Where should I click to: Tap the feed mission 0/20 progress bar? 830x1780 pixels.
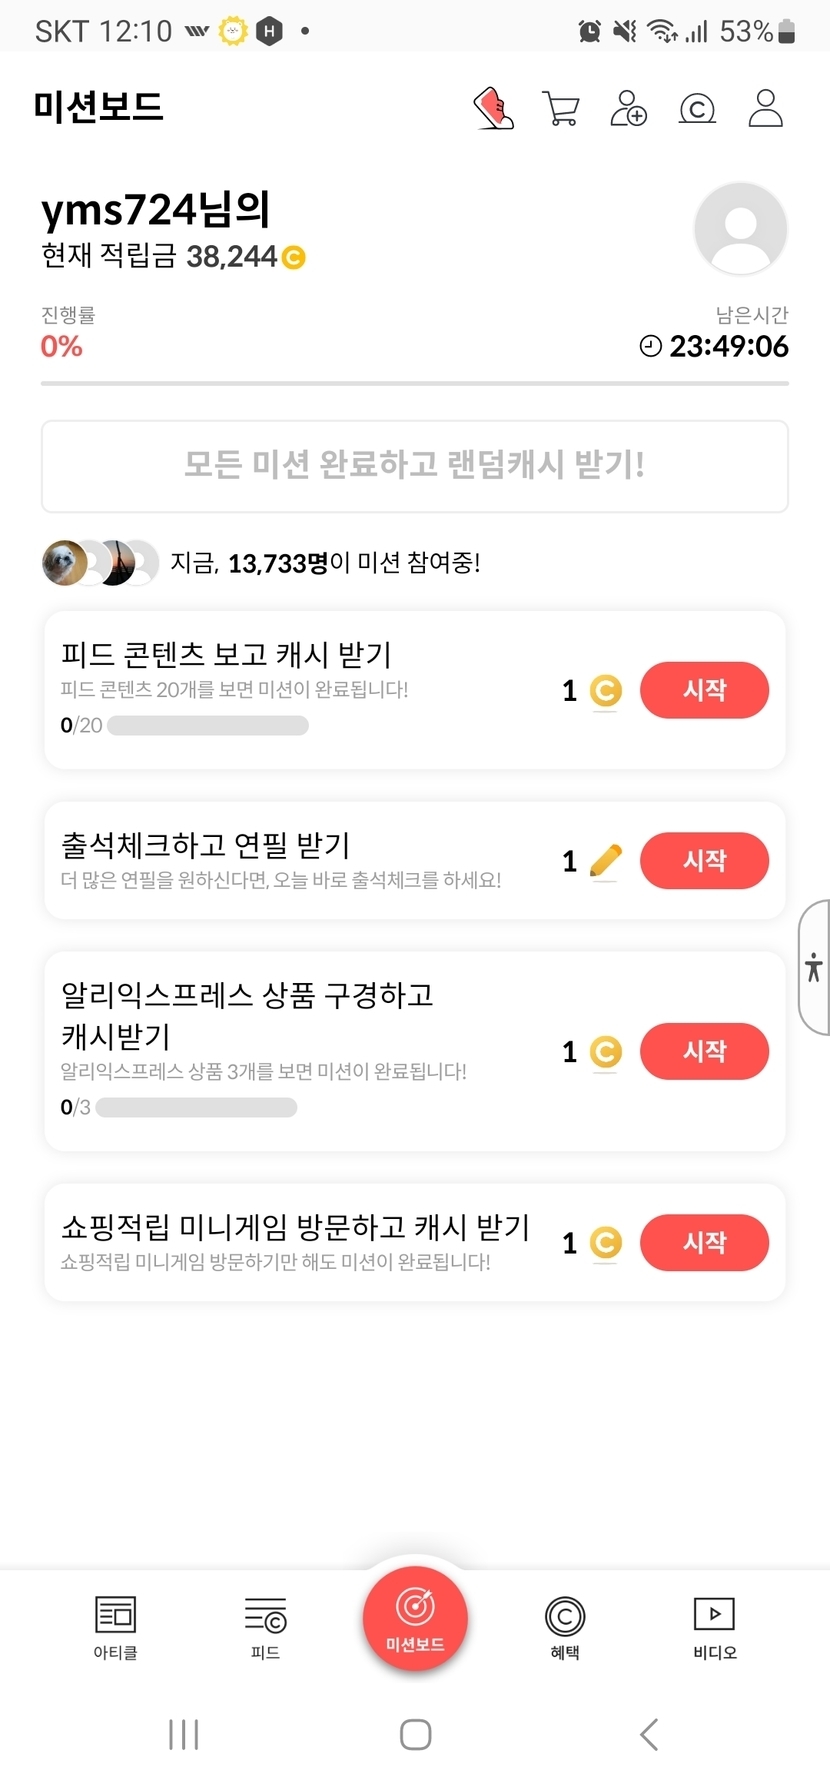208,725
